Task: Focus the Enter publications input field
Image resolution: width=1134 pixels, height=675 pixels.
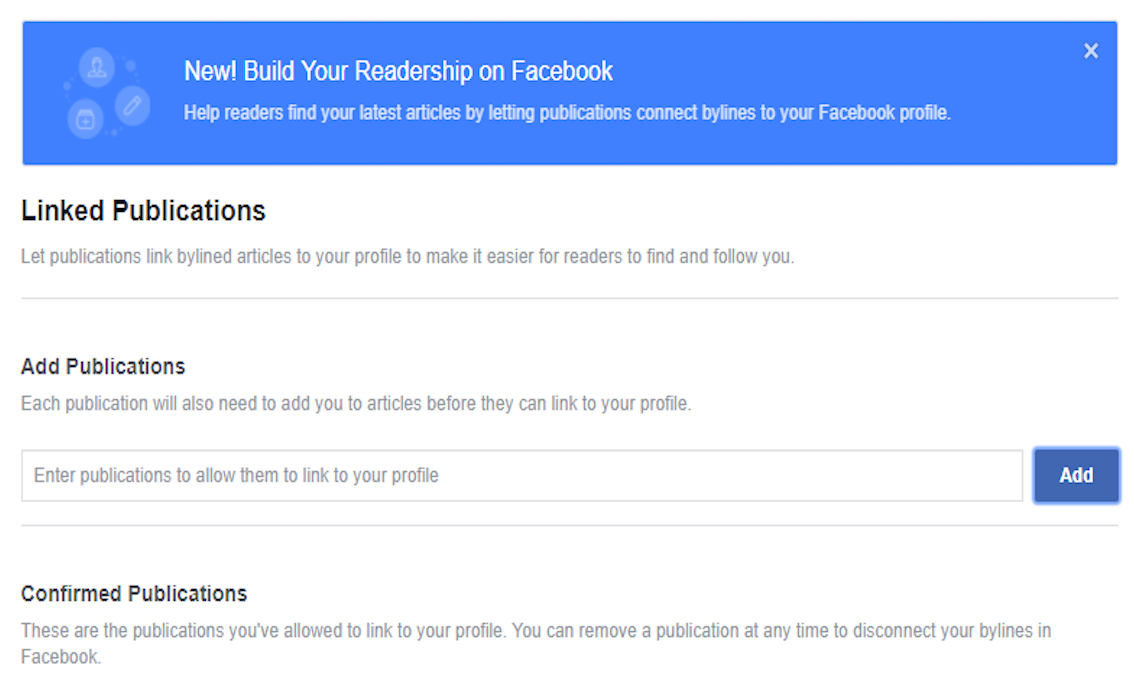Action: point(521,475)
